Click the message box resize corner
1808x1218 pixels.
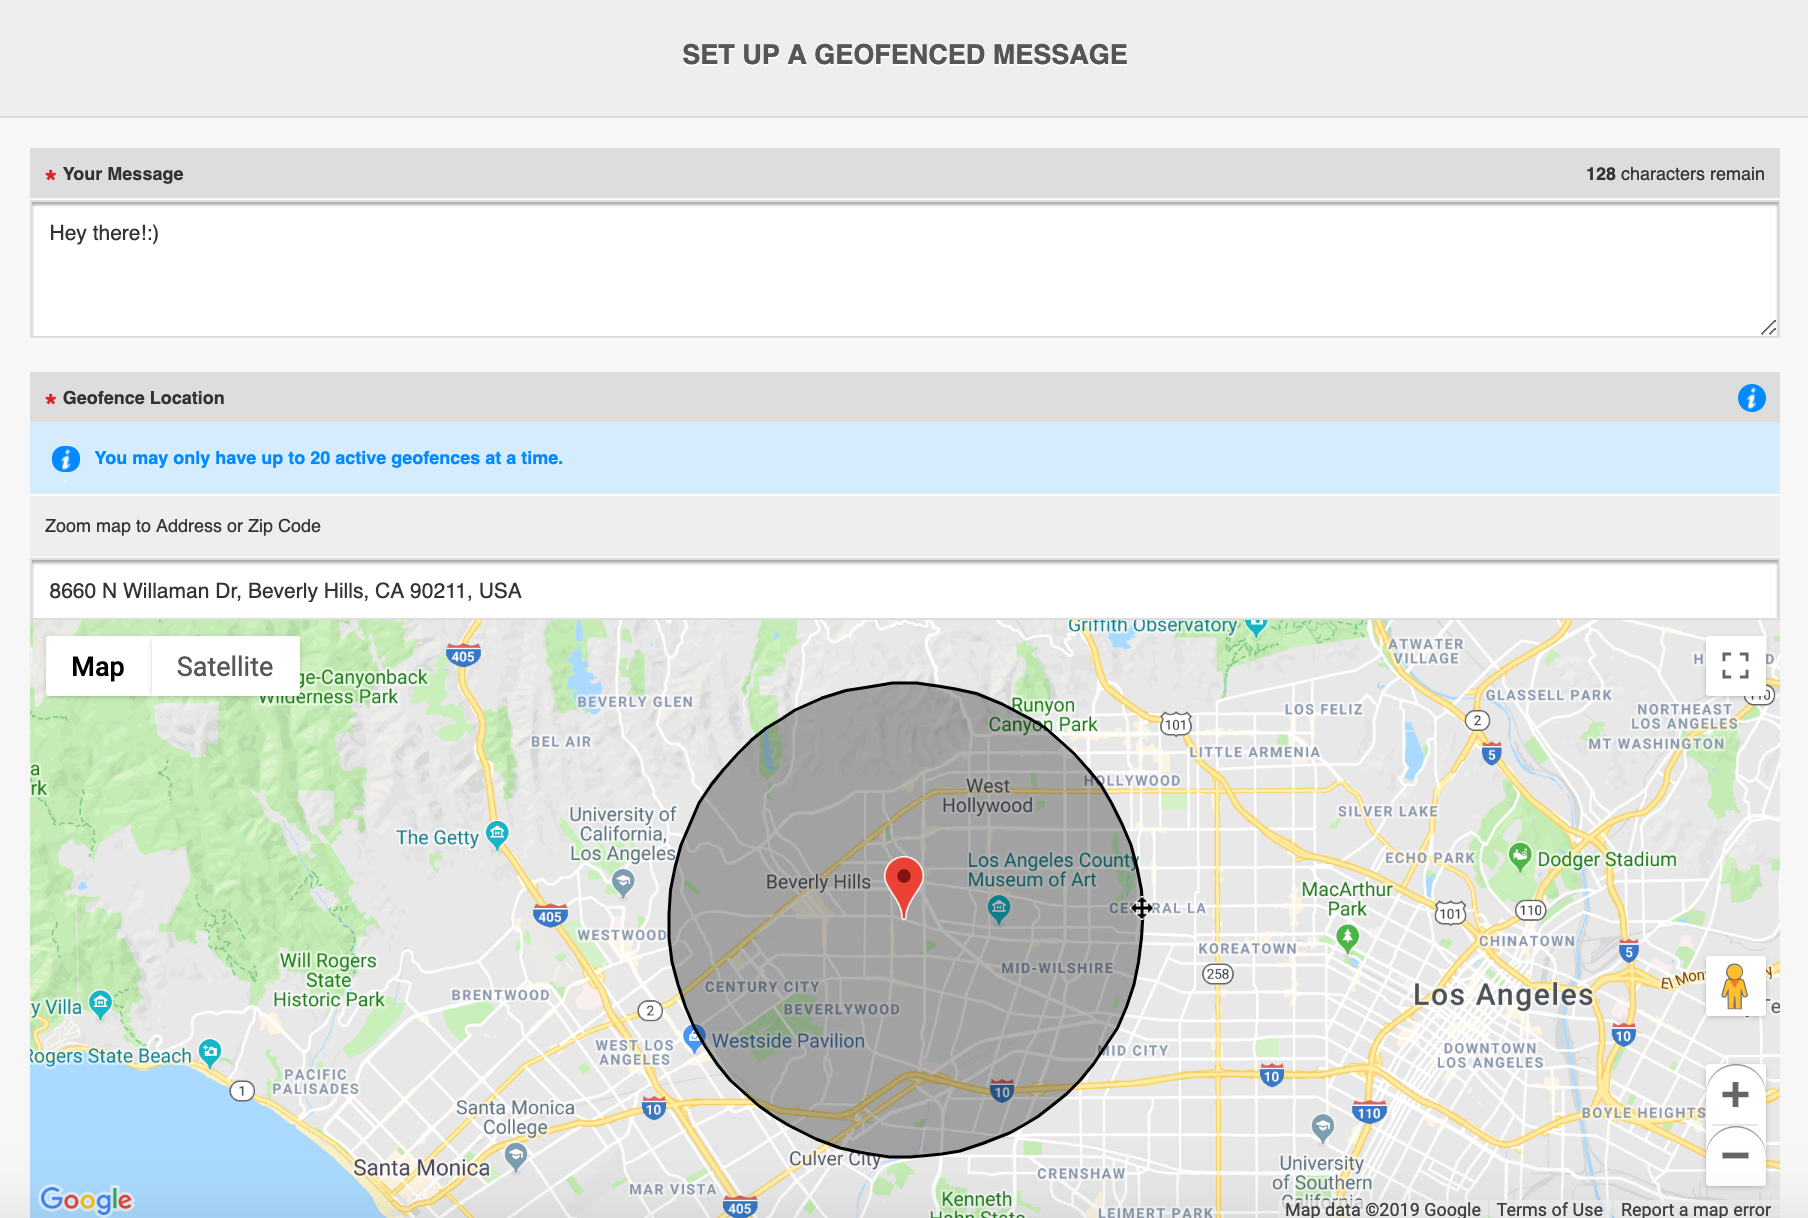point(1768,328)
